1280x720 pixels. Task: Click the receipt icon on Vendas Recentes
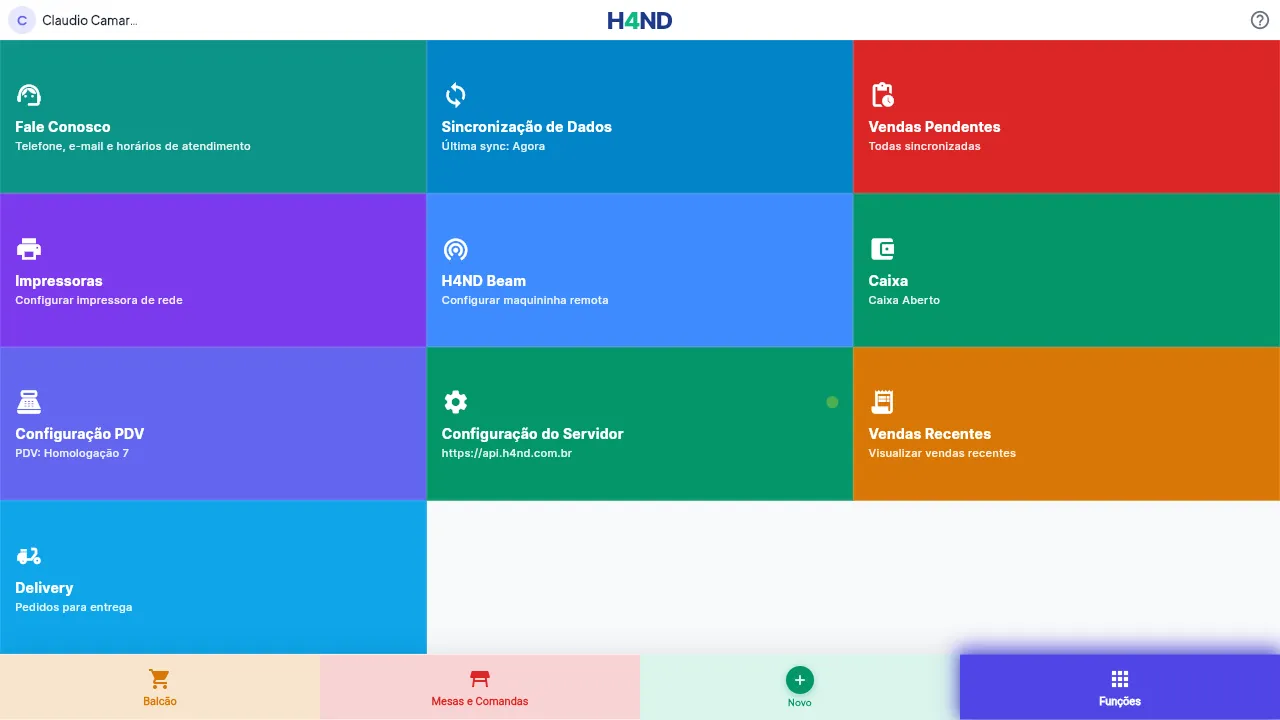pos(882,402)
